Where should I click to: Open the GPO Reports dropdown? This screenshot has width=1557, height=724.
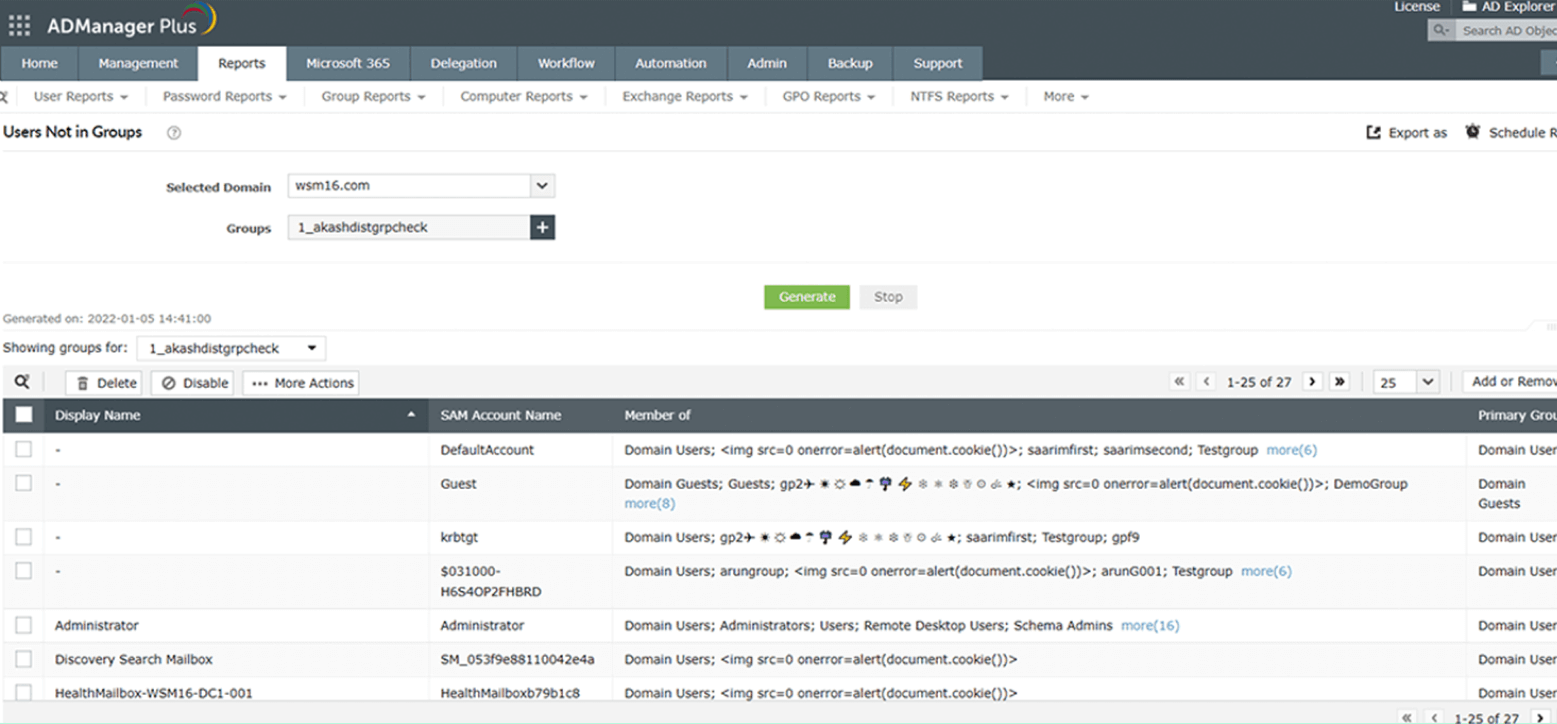pos(830,97)
